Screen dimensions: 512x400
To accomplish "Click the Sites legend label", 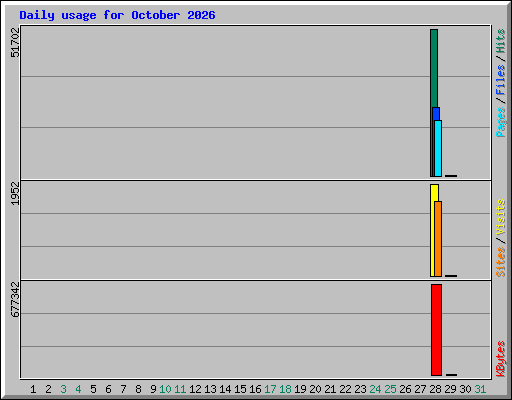I will 500,262.
